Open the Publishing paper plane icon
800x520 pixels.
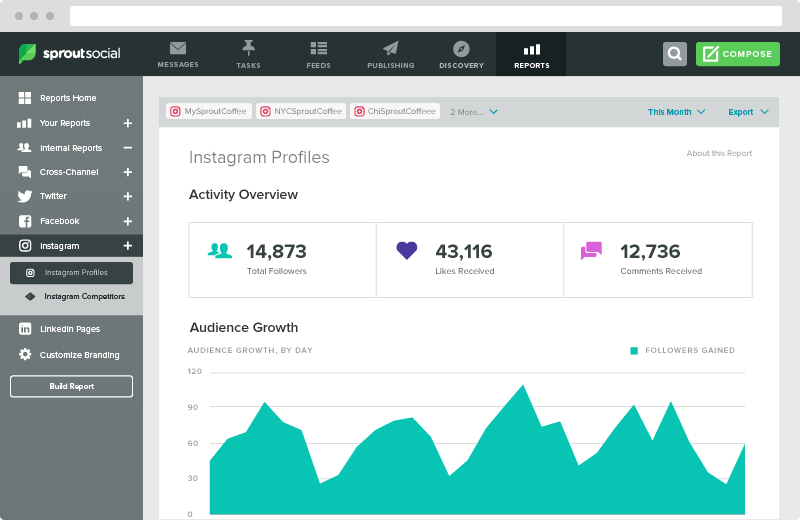[x=391, y=48]
